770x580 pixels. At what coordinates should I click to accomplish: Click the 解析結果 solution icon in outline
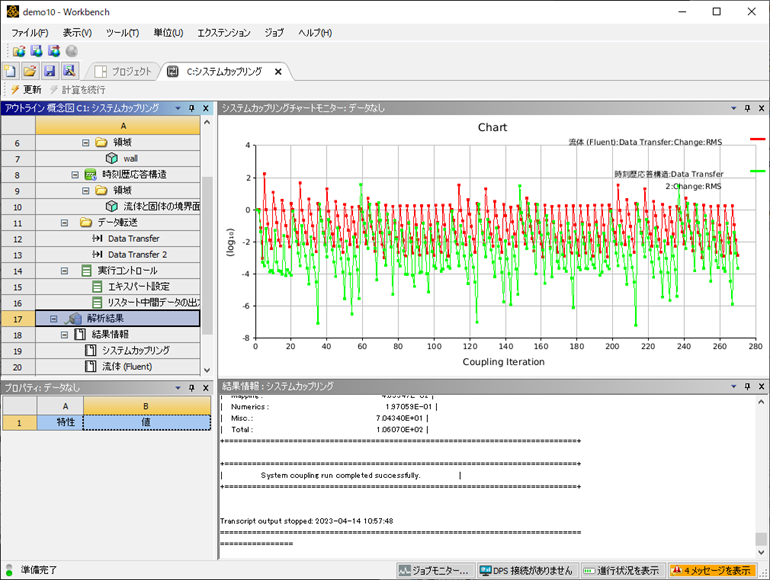click(74, 318)
